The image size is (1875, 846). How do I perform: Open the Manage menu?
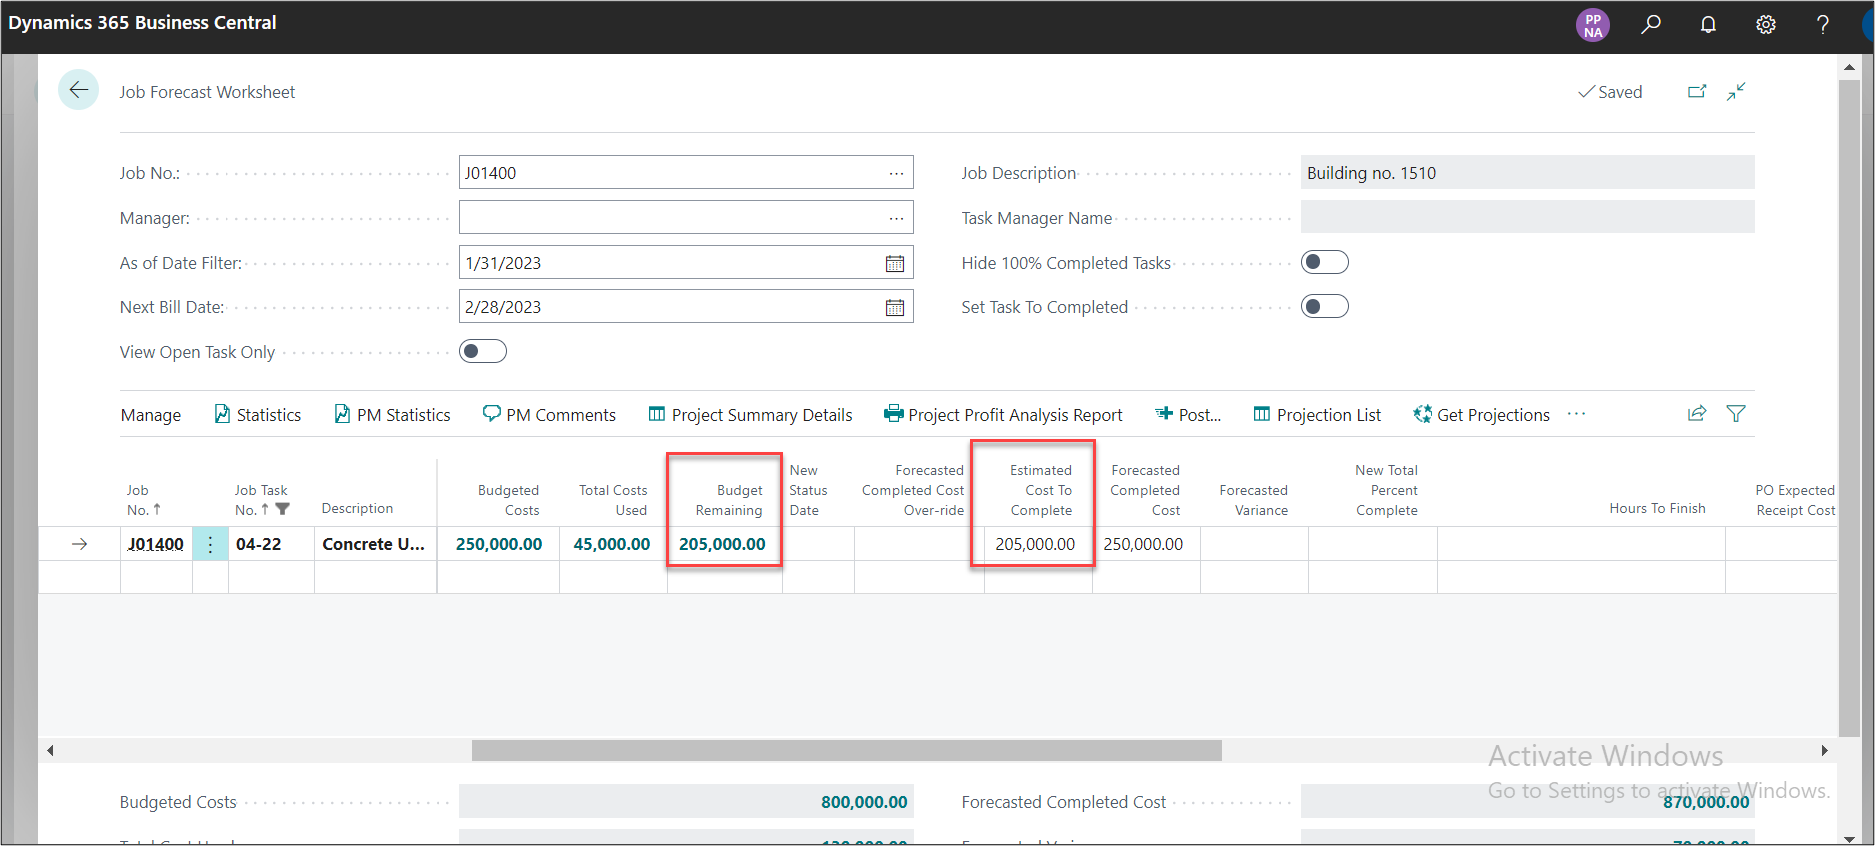tap(151, 415)
